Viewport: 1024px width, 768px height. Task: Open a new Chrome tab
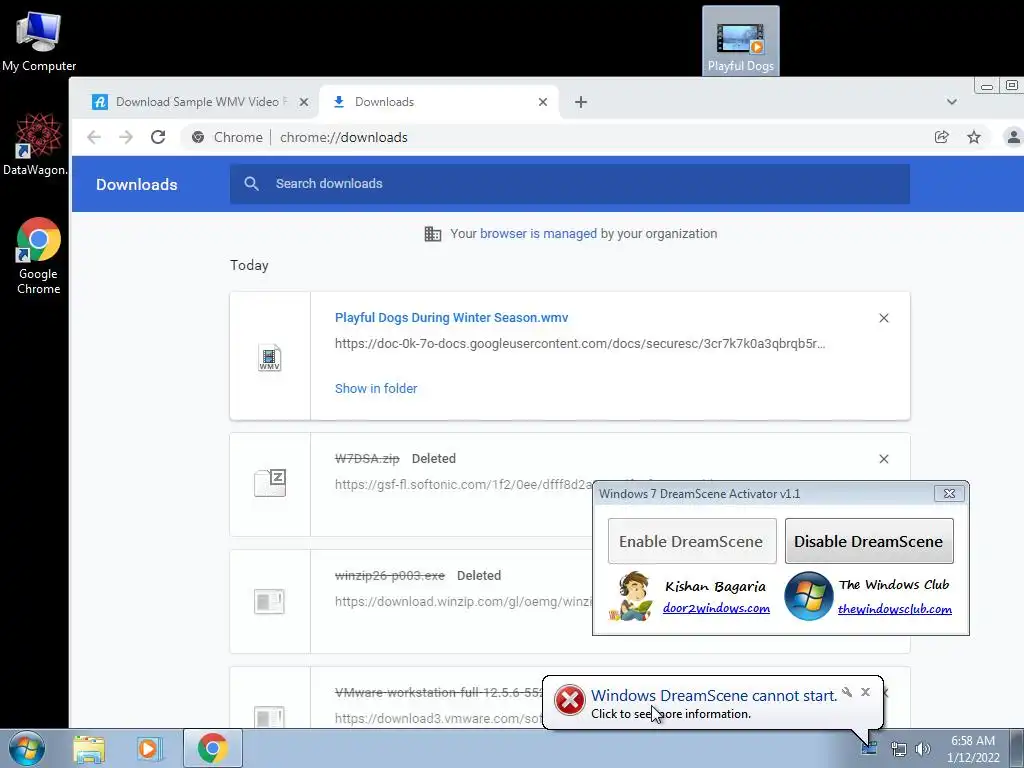pos(581,102)
